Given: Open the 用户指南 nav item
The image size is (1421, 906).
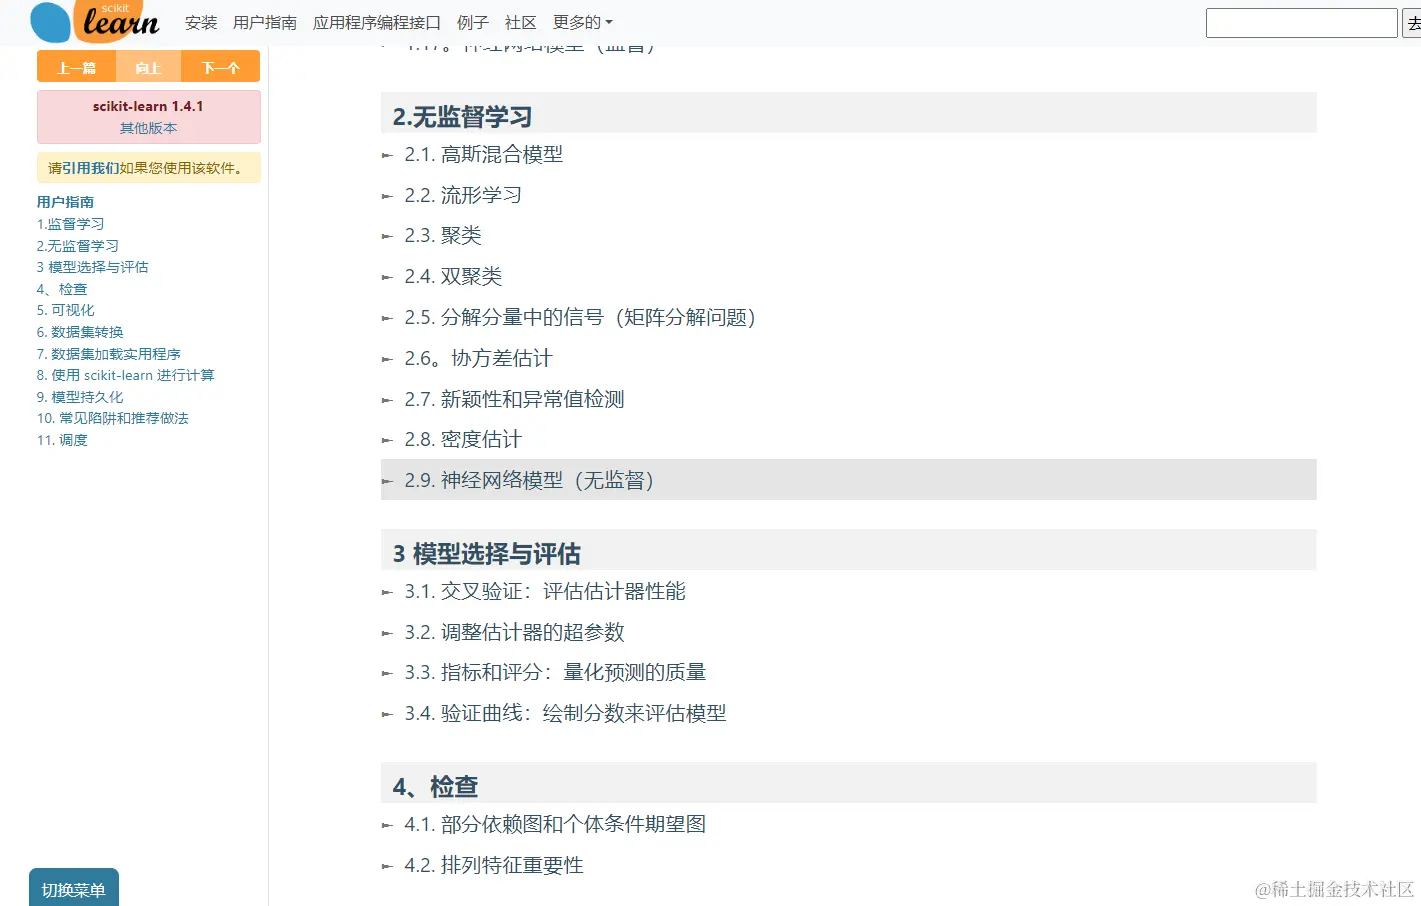Looking at the screenshot, I should click(265, 22).
